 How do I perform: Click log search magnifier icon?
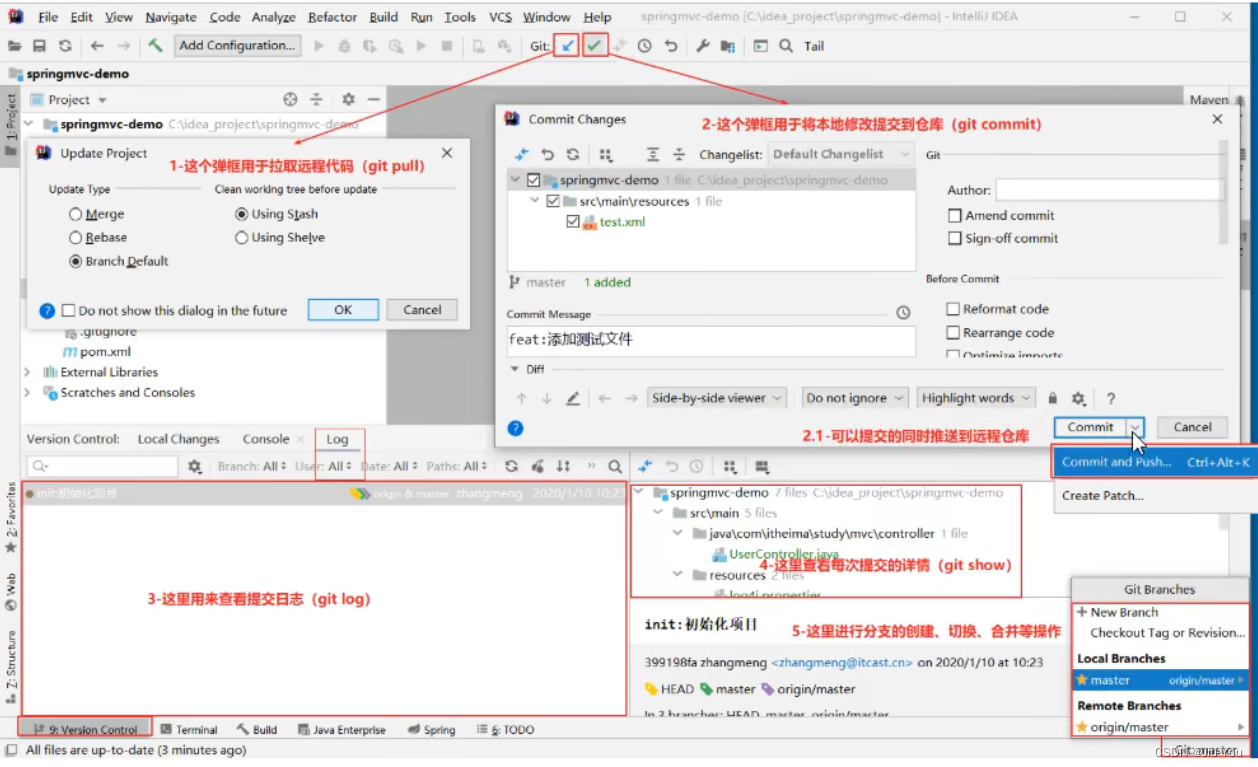[x=615, y=466]
